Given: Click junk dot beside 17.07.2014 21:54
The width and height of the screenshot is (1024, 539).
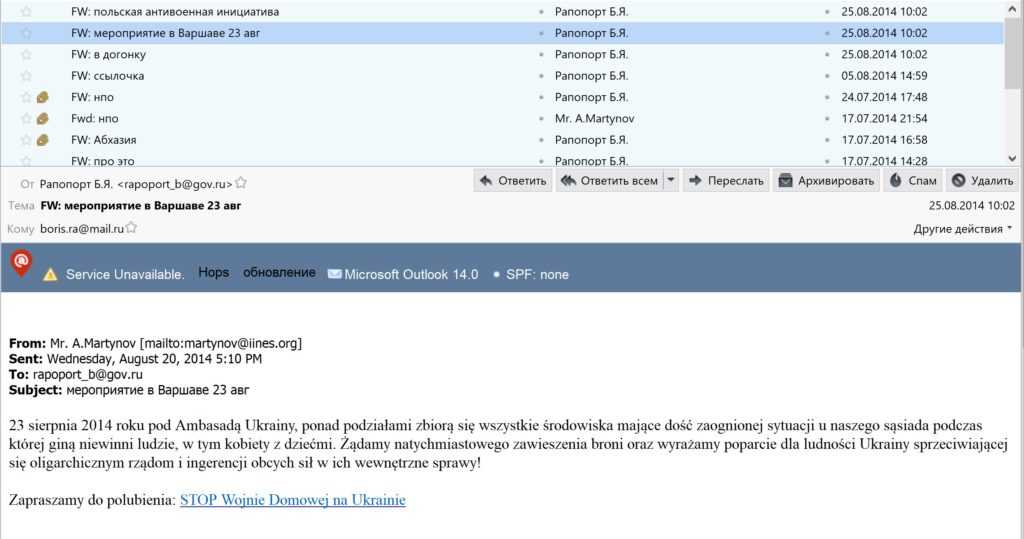Looking at the screenshot, I should 827,119.
